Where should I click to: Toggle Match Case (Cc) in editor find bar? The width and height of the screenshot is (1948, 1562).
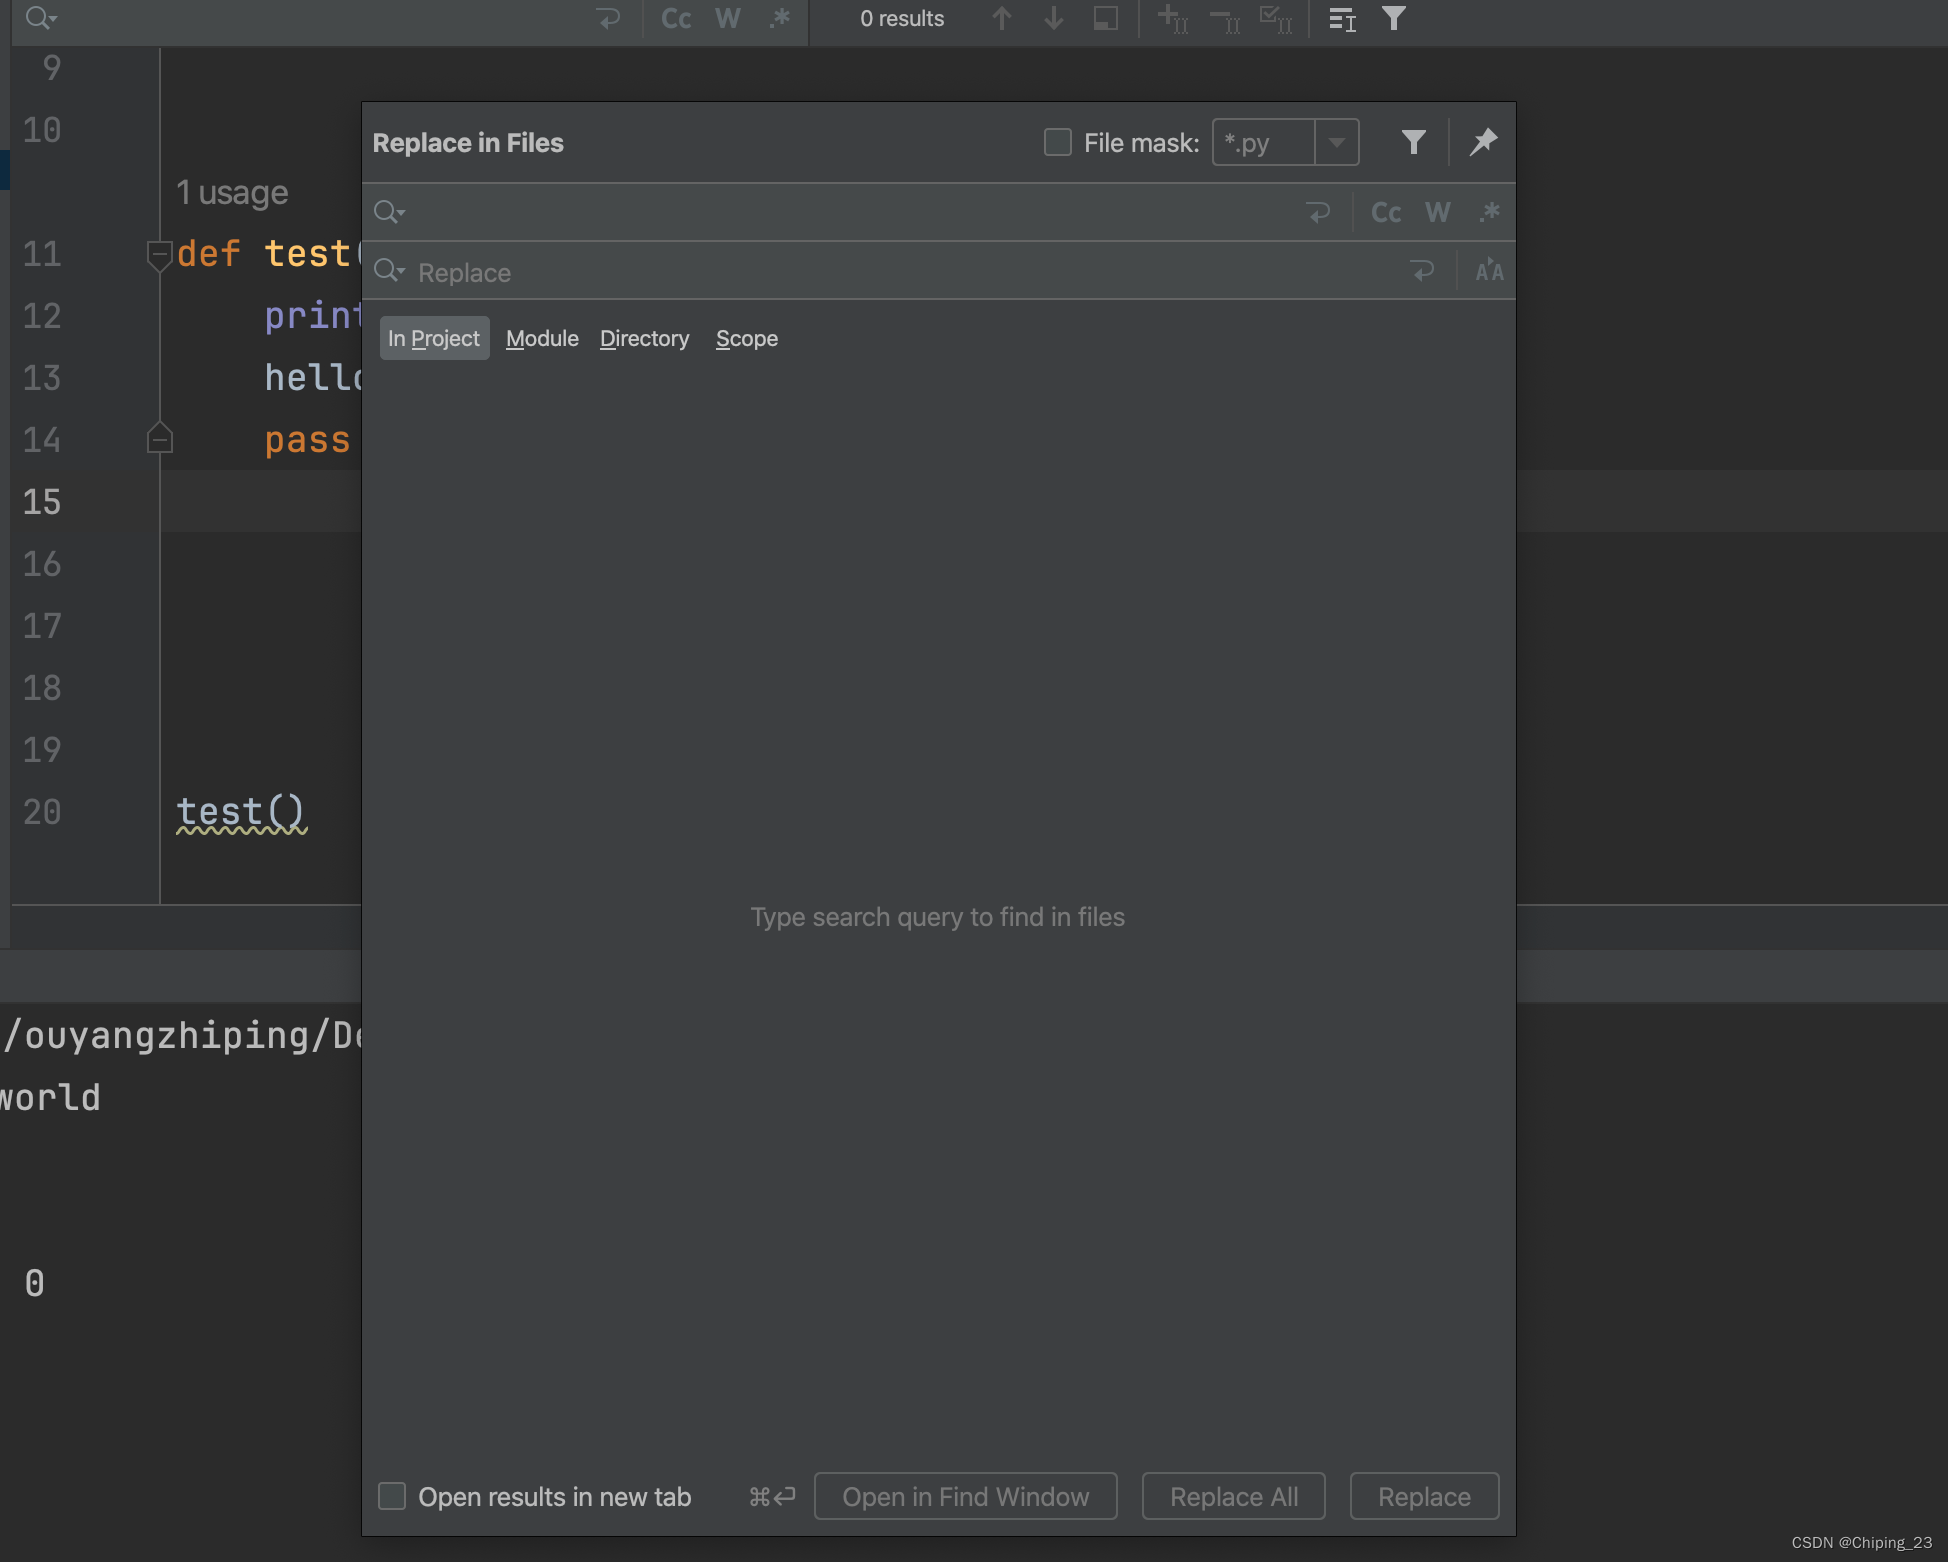[x=676, y=18]
